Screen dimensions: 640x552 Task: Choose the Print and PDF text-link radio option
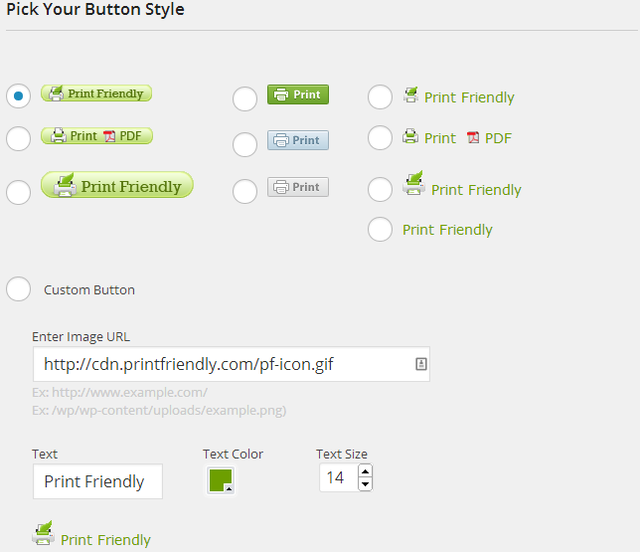click(x=380, y=138)
